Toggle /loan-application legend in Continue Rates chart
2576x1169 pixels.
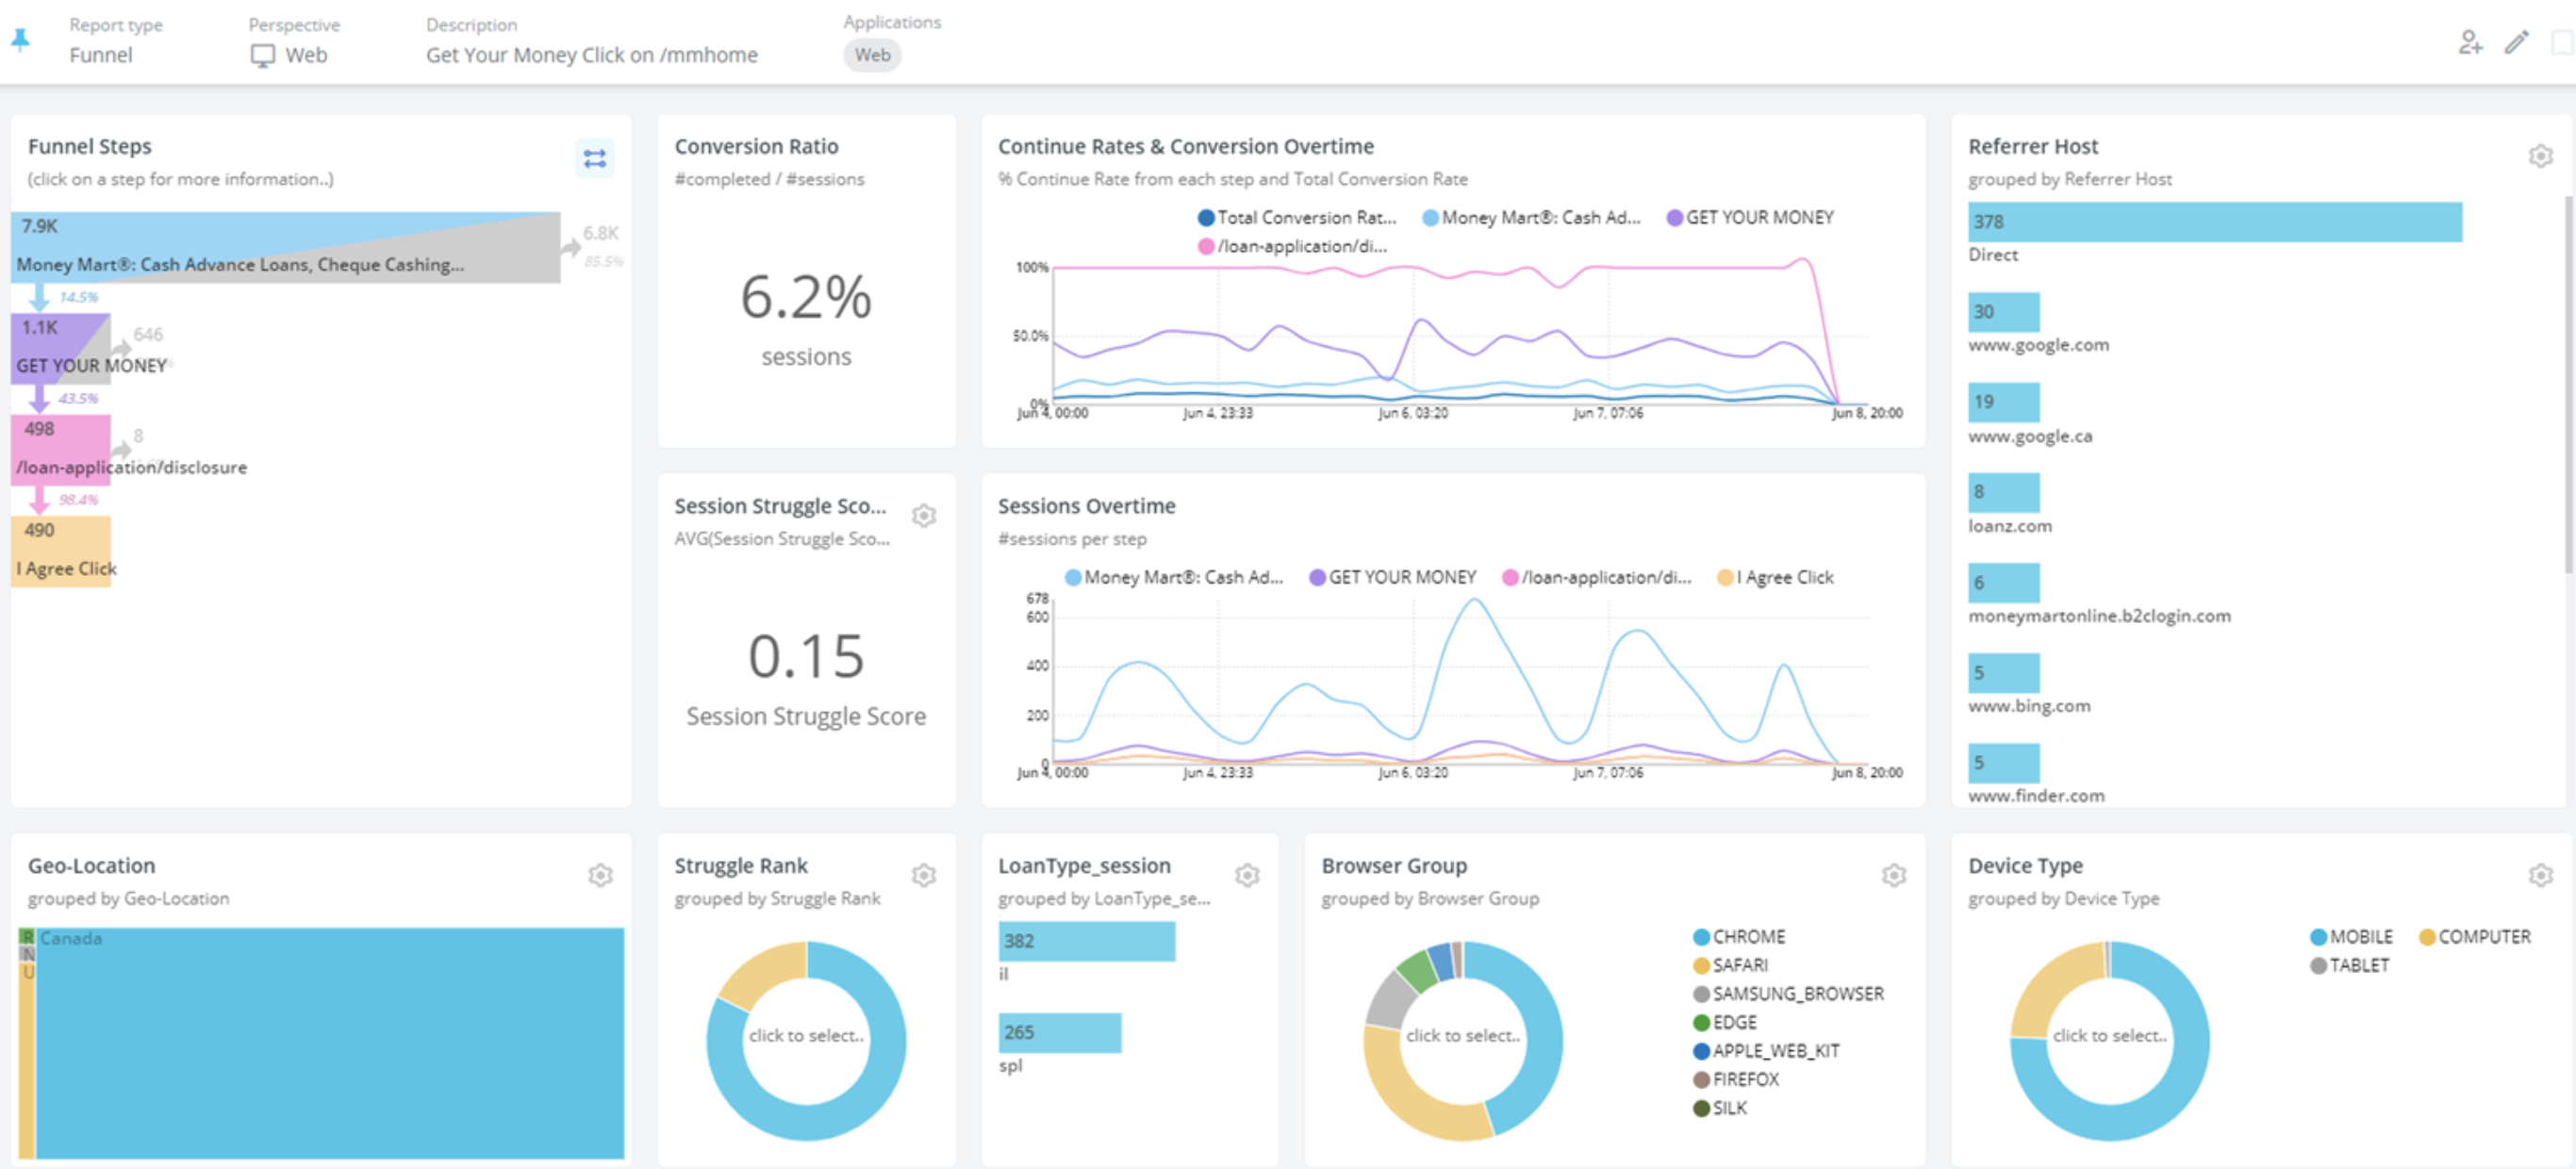[1292, 246]
